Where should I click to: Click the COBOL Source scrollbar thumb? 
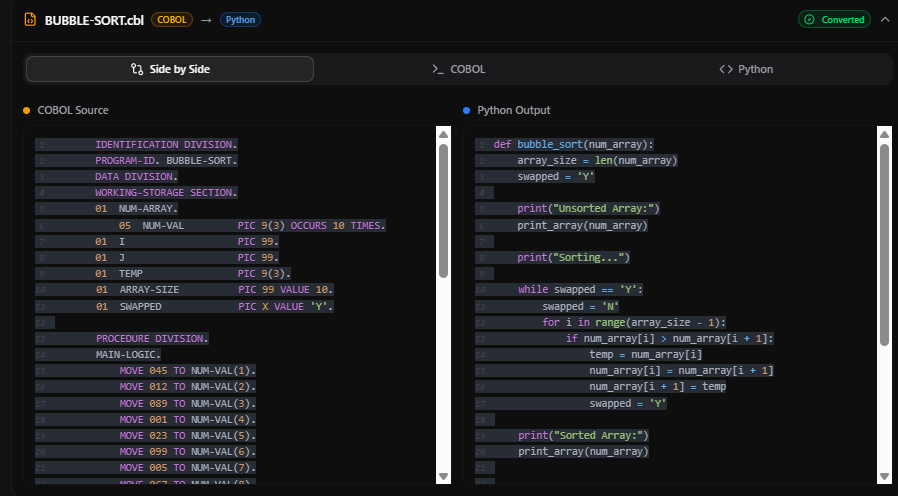tap(443, 211)
